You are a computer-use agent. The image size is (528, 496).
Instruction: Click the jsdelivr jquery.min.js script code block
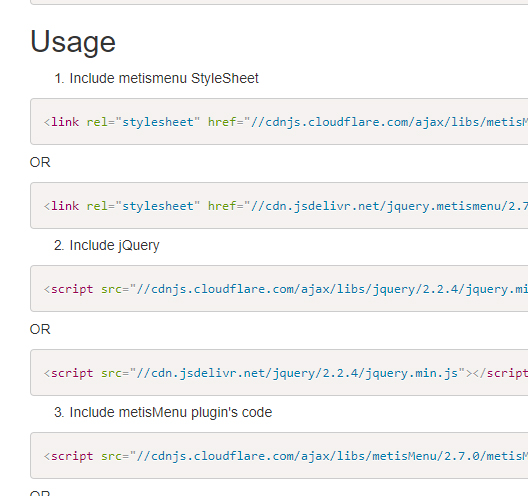coord(279,372)
